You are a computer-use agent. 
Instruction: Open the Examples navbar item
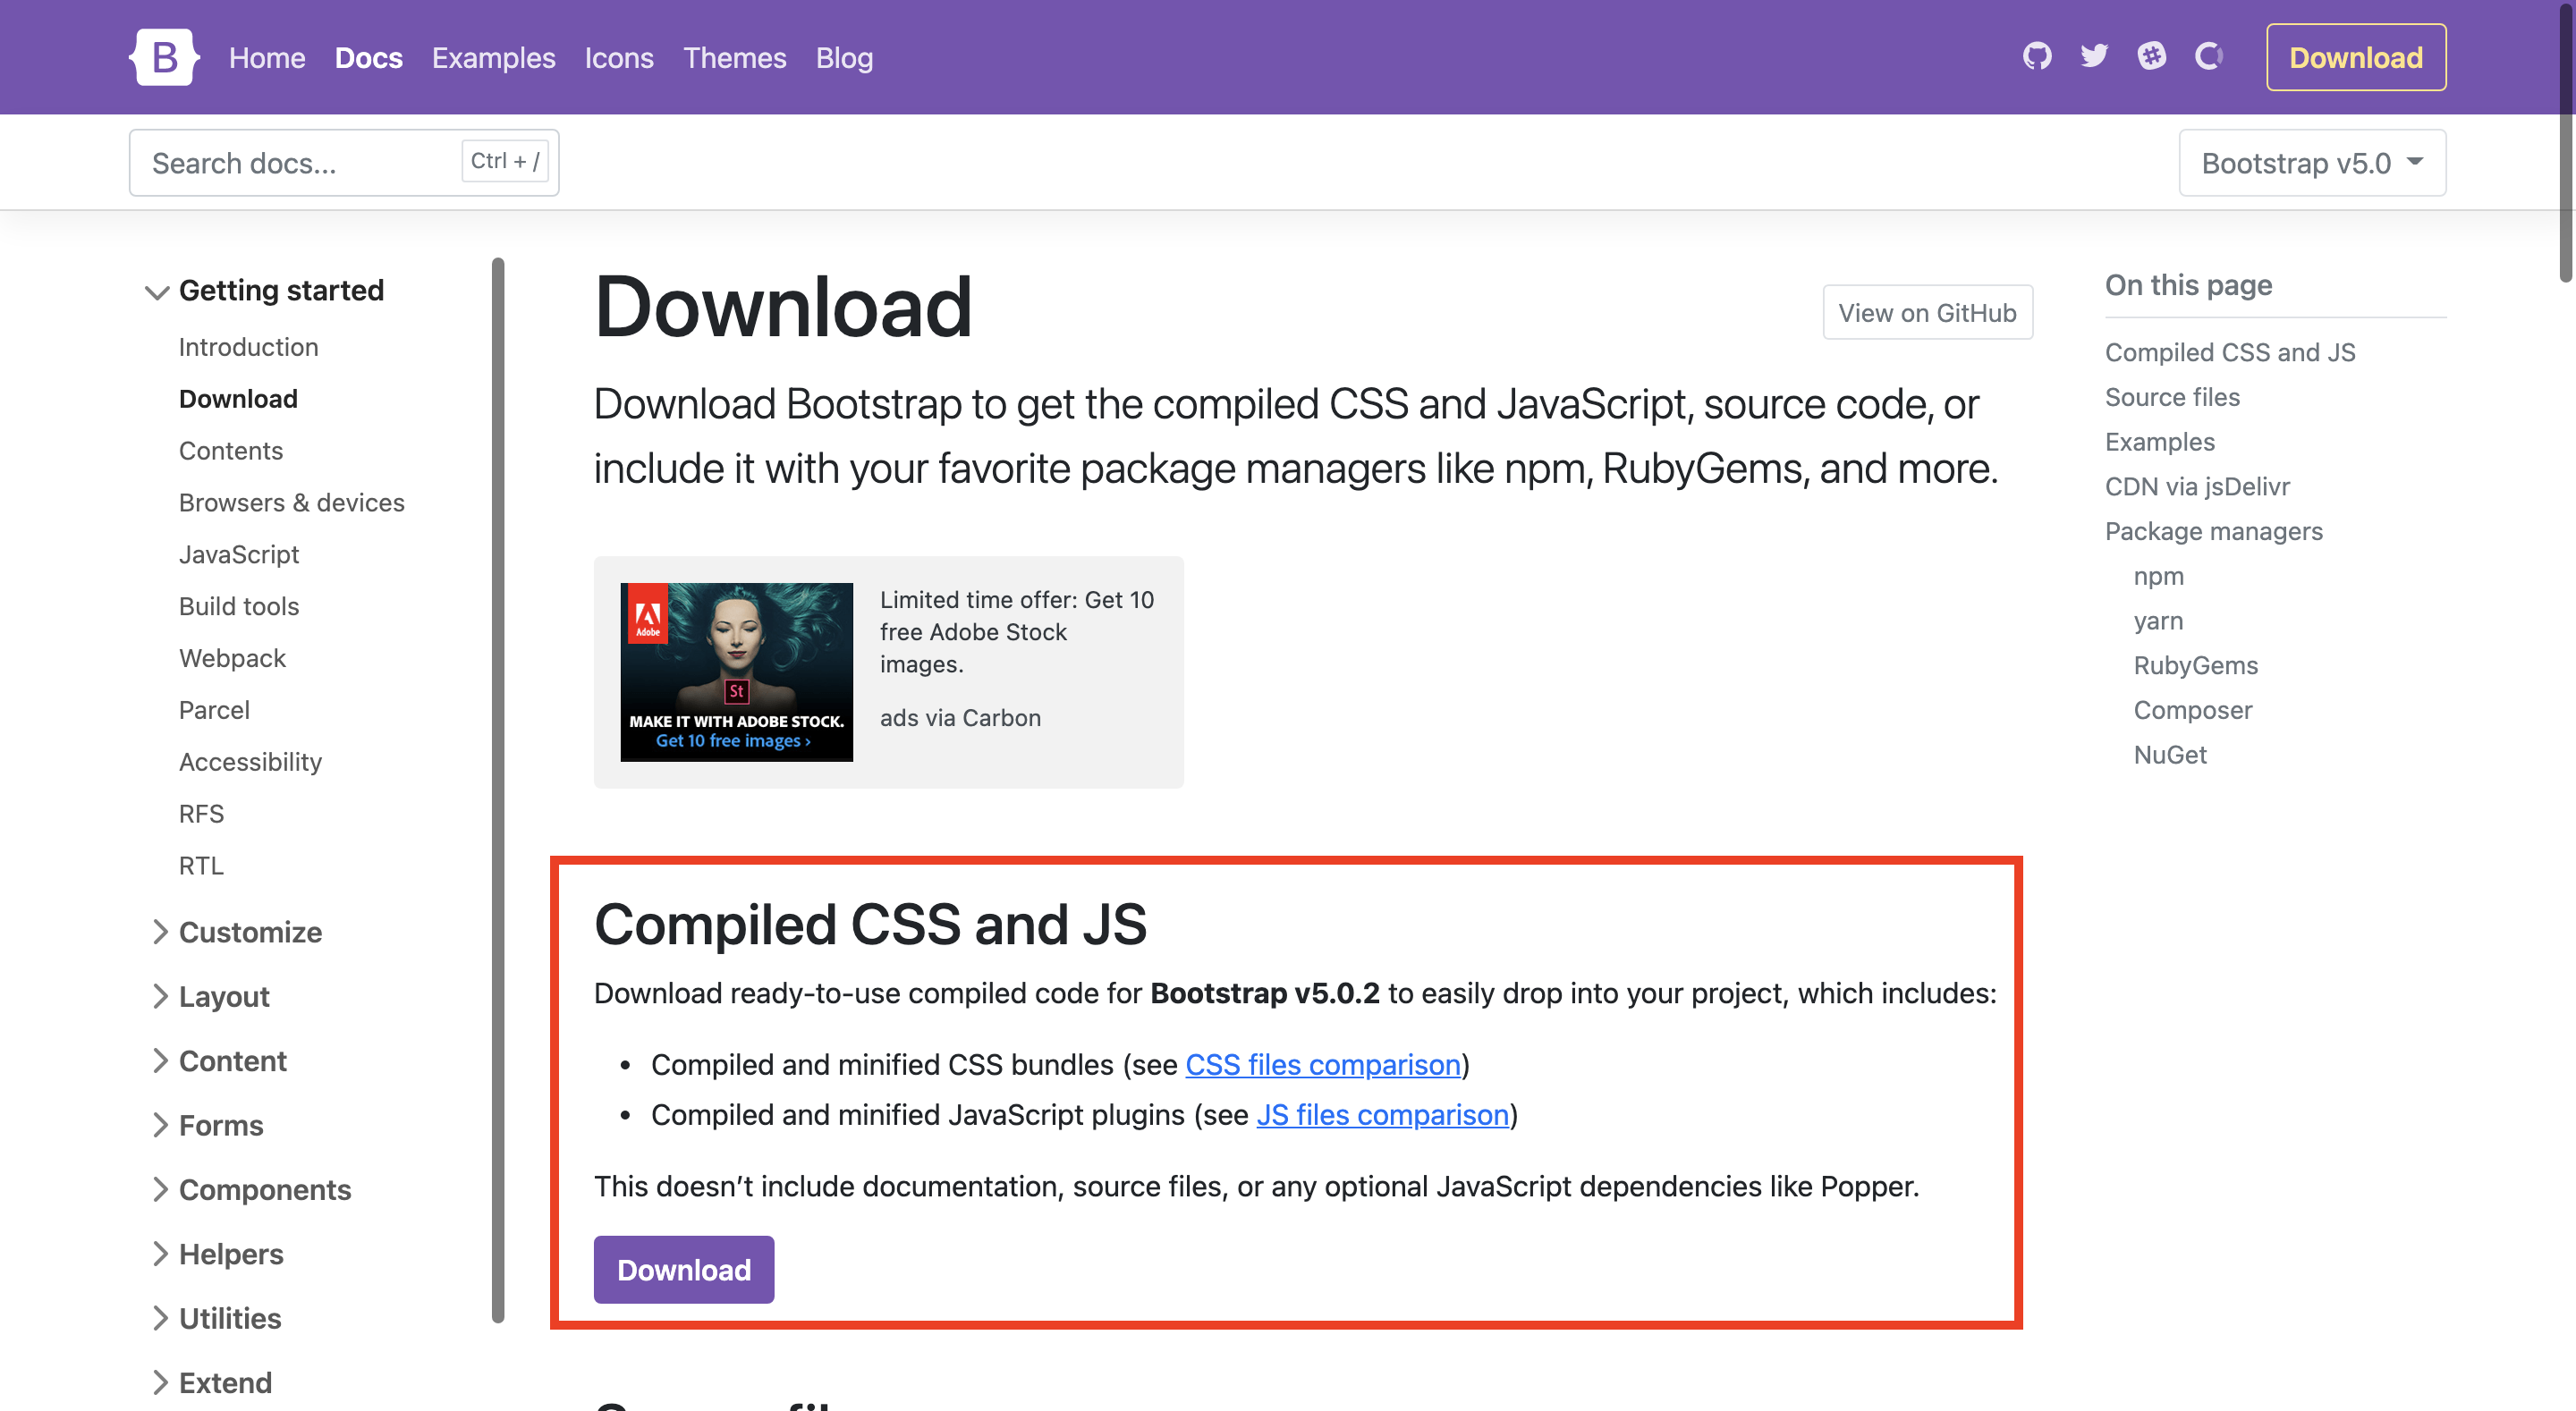pos(493,58)
